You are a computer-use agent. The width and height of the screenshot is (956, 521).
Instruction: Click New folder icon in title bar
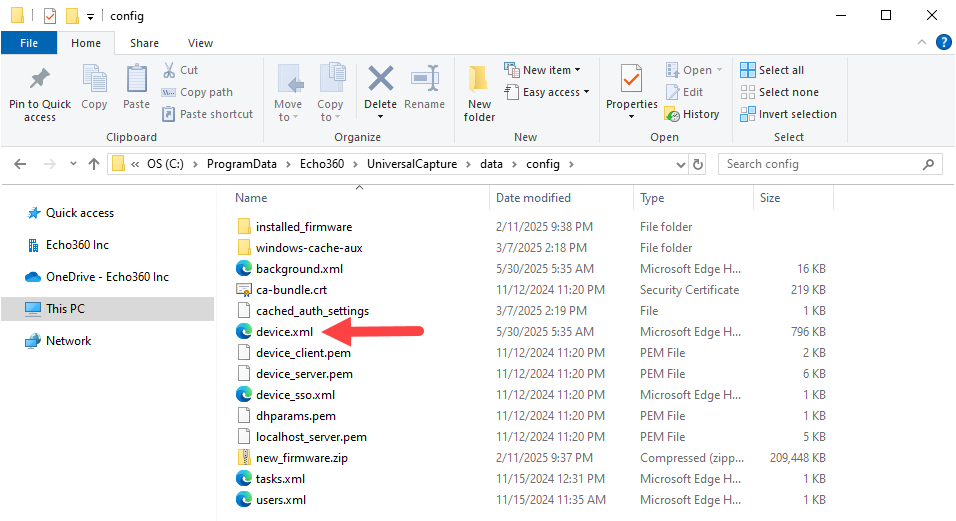tap(72, 16)
